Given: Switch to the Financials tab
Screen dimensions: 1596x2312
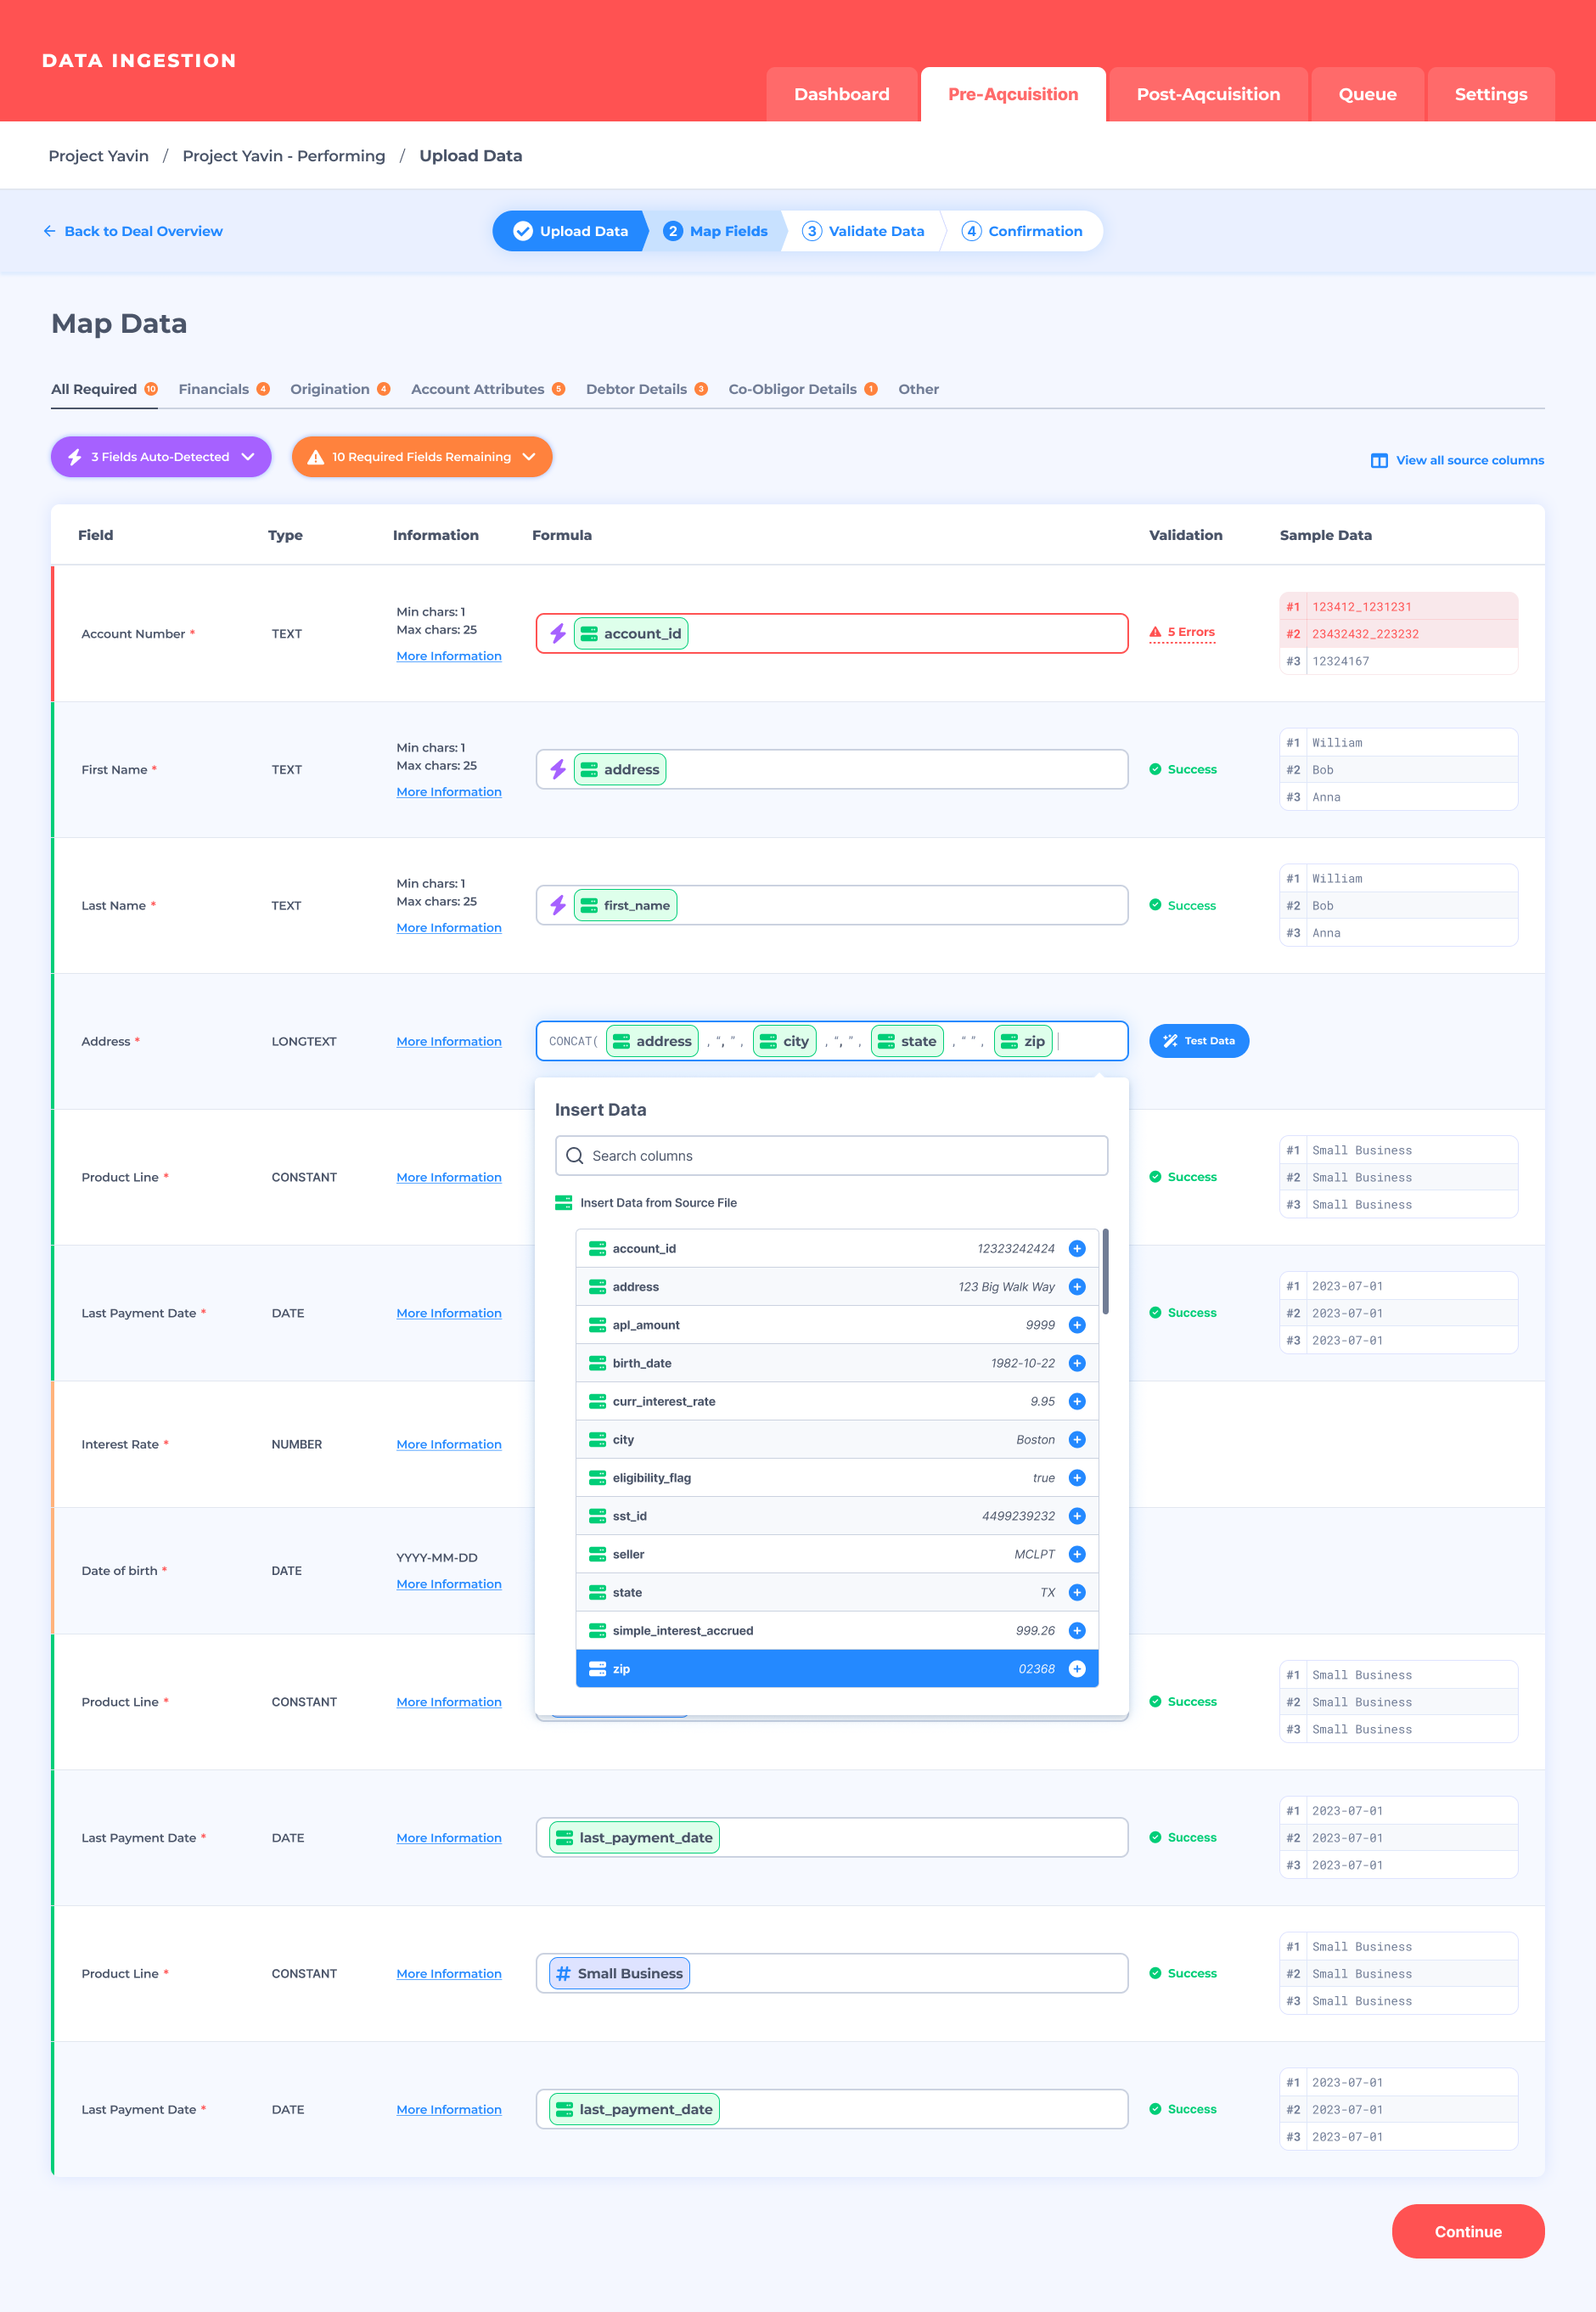Looking at the screenshot, I should tap(214, 389).
